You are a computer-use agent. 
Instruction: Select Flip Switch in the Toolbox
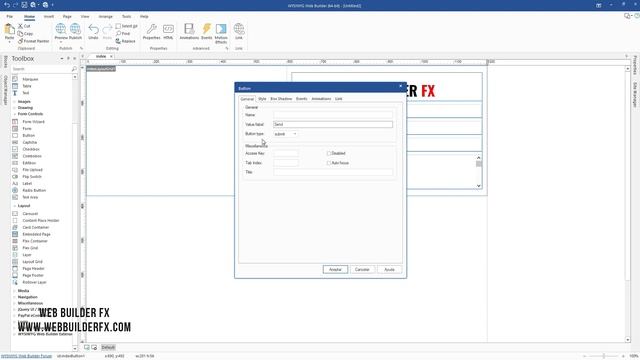click(32, 177)
